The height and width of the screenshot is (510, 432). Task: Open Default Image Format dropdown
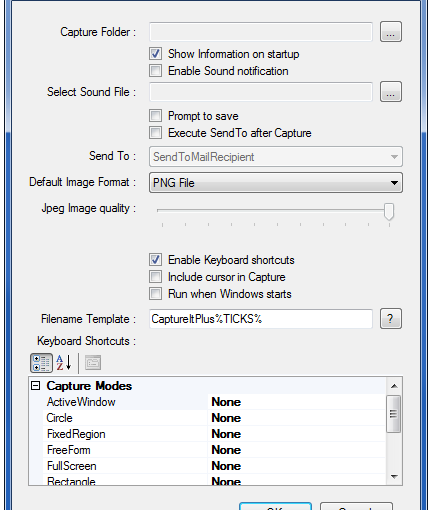click(x=276, y=183)
